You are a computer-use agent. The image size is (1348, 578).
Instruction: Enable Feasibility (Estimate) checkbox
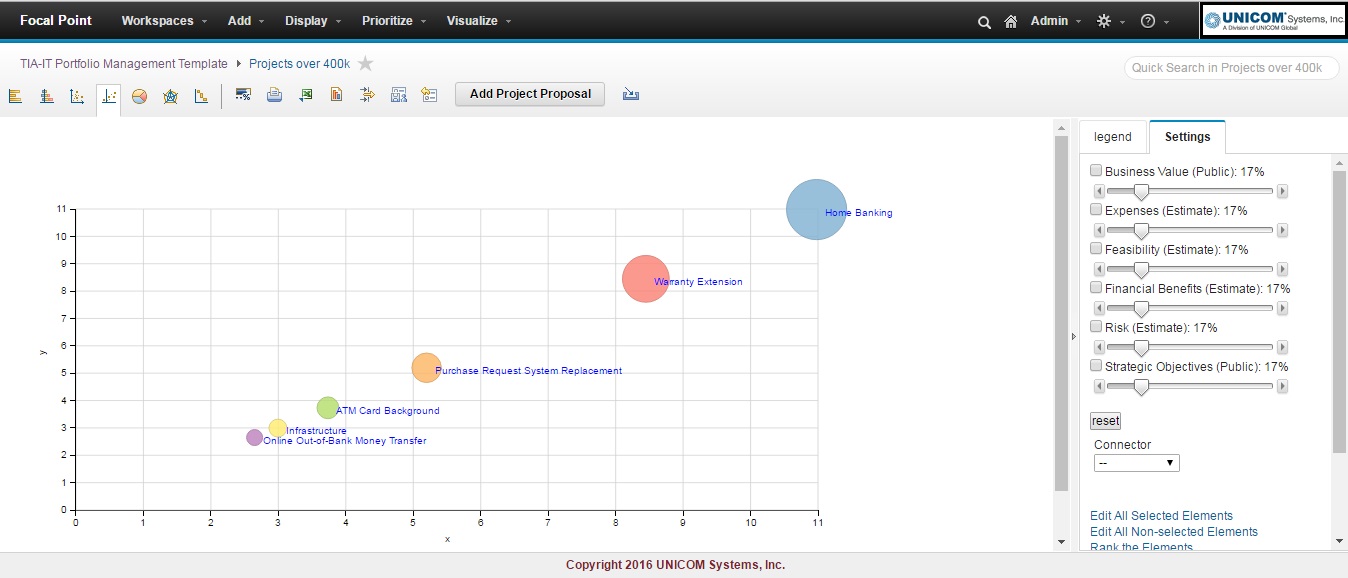1096,249
